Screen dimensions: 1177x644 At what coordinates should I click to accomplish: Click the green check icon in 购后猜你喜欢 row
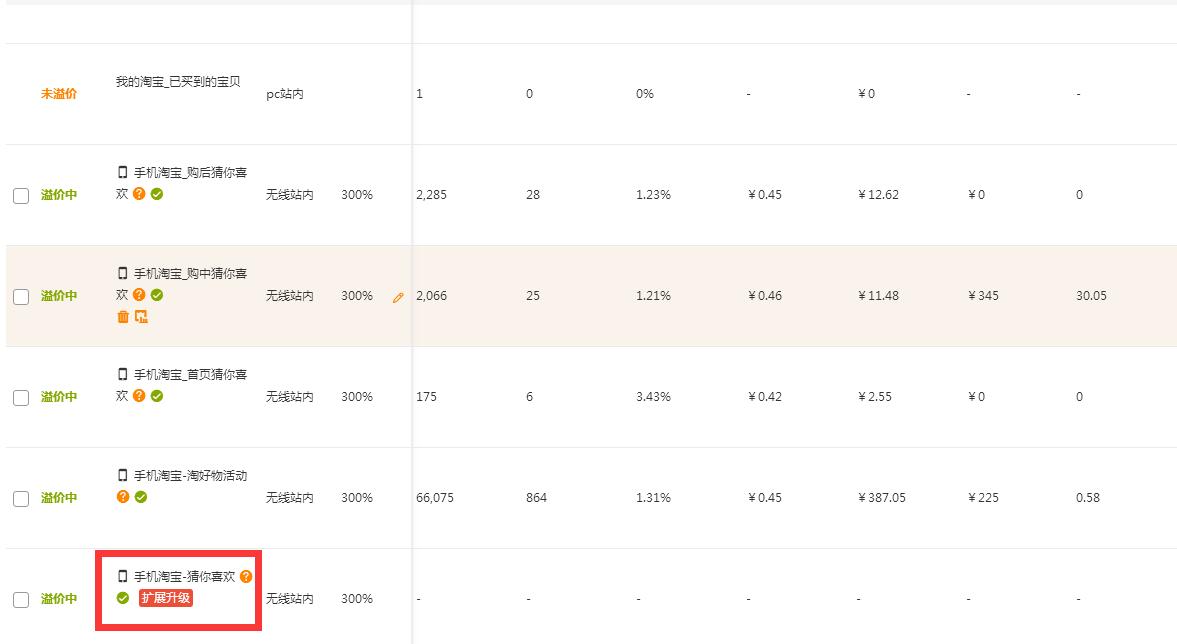pos(157,194)
